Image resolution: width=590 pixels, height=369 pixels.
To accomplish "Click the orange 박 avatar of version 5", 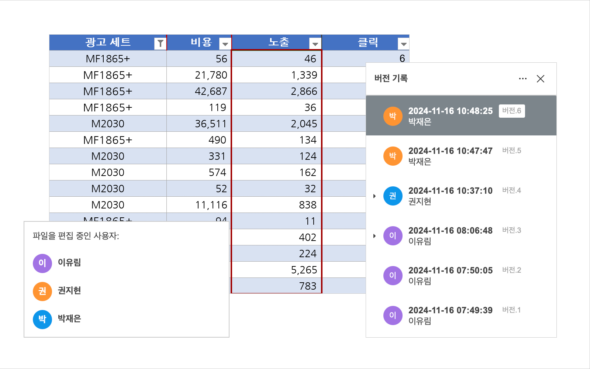I will tap(392, 156).
